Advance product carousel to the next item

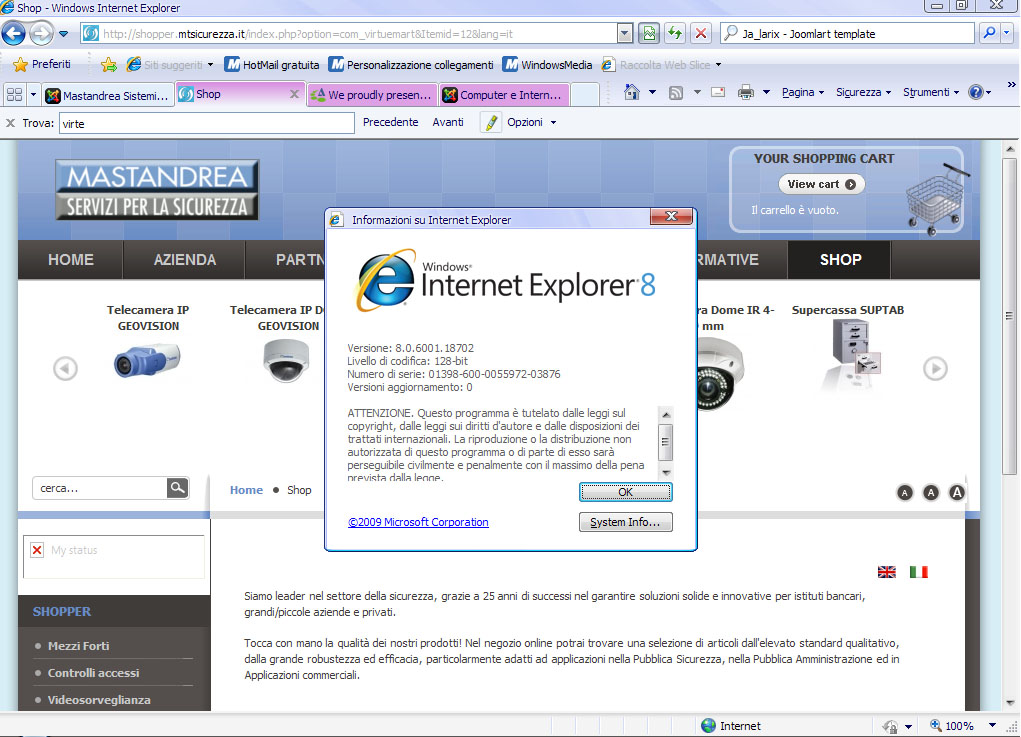pos(935,368)
